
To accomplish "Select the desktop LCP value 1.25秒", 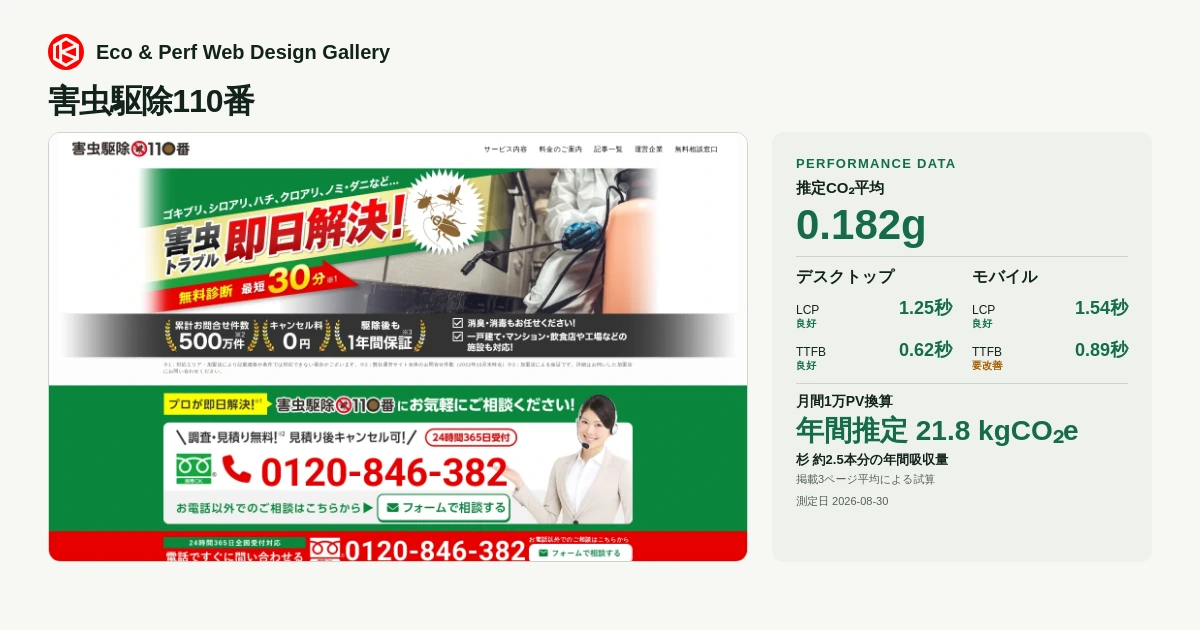I will point(925,308).
